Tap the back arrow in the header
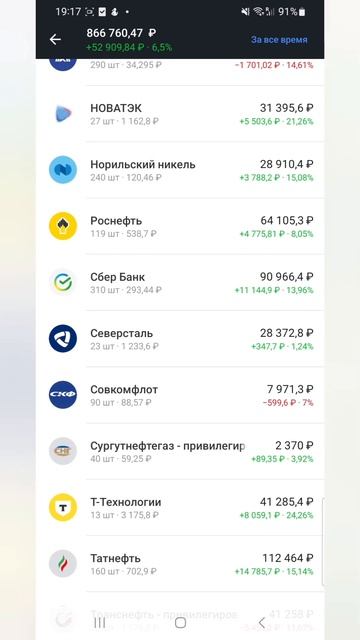 (55, 40)
